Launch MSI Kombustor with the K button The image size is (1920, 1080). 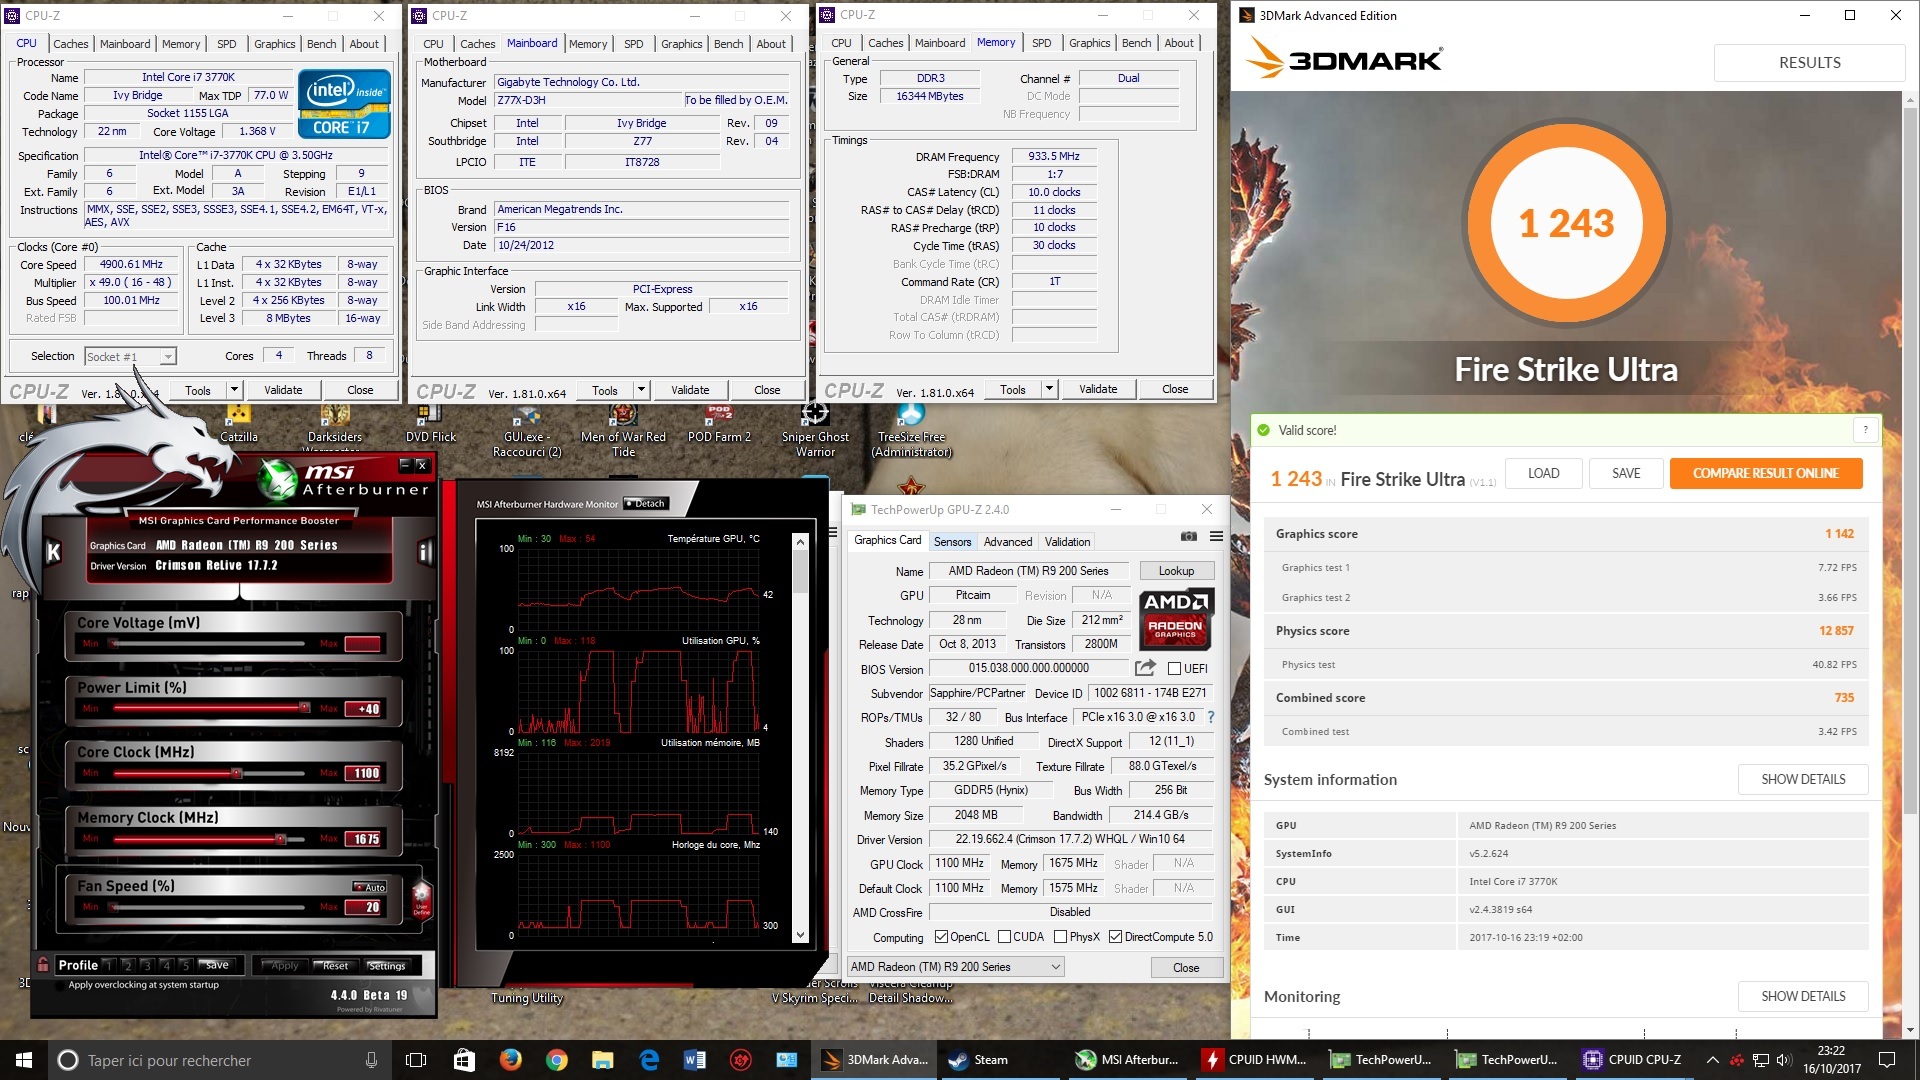coord(54,552)
